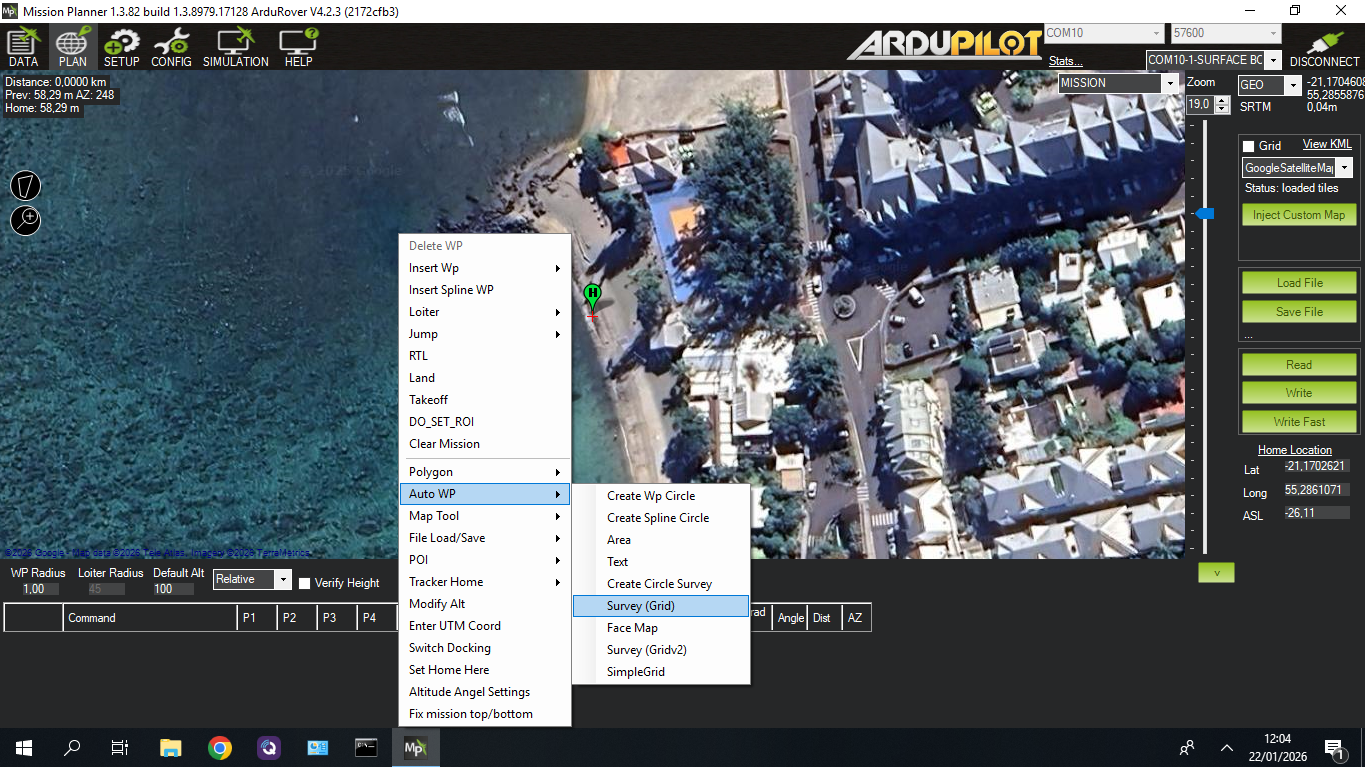Click the magnifier zoom icon on map
Screen dimensions: 1365x767
click(26, 220)
